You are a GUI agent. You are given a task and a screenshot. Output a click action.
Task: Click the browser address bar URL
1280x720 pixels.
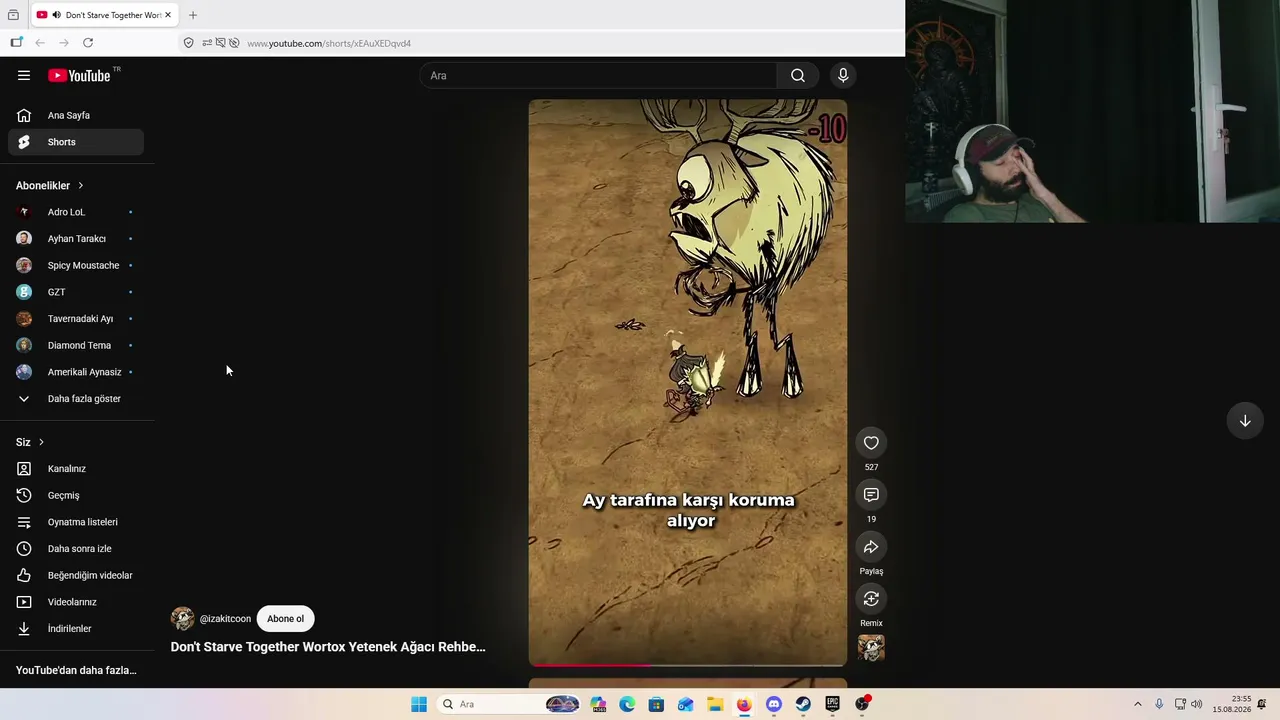tap(329, 43)
